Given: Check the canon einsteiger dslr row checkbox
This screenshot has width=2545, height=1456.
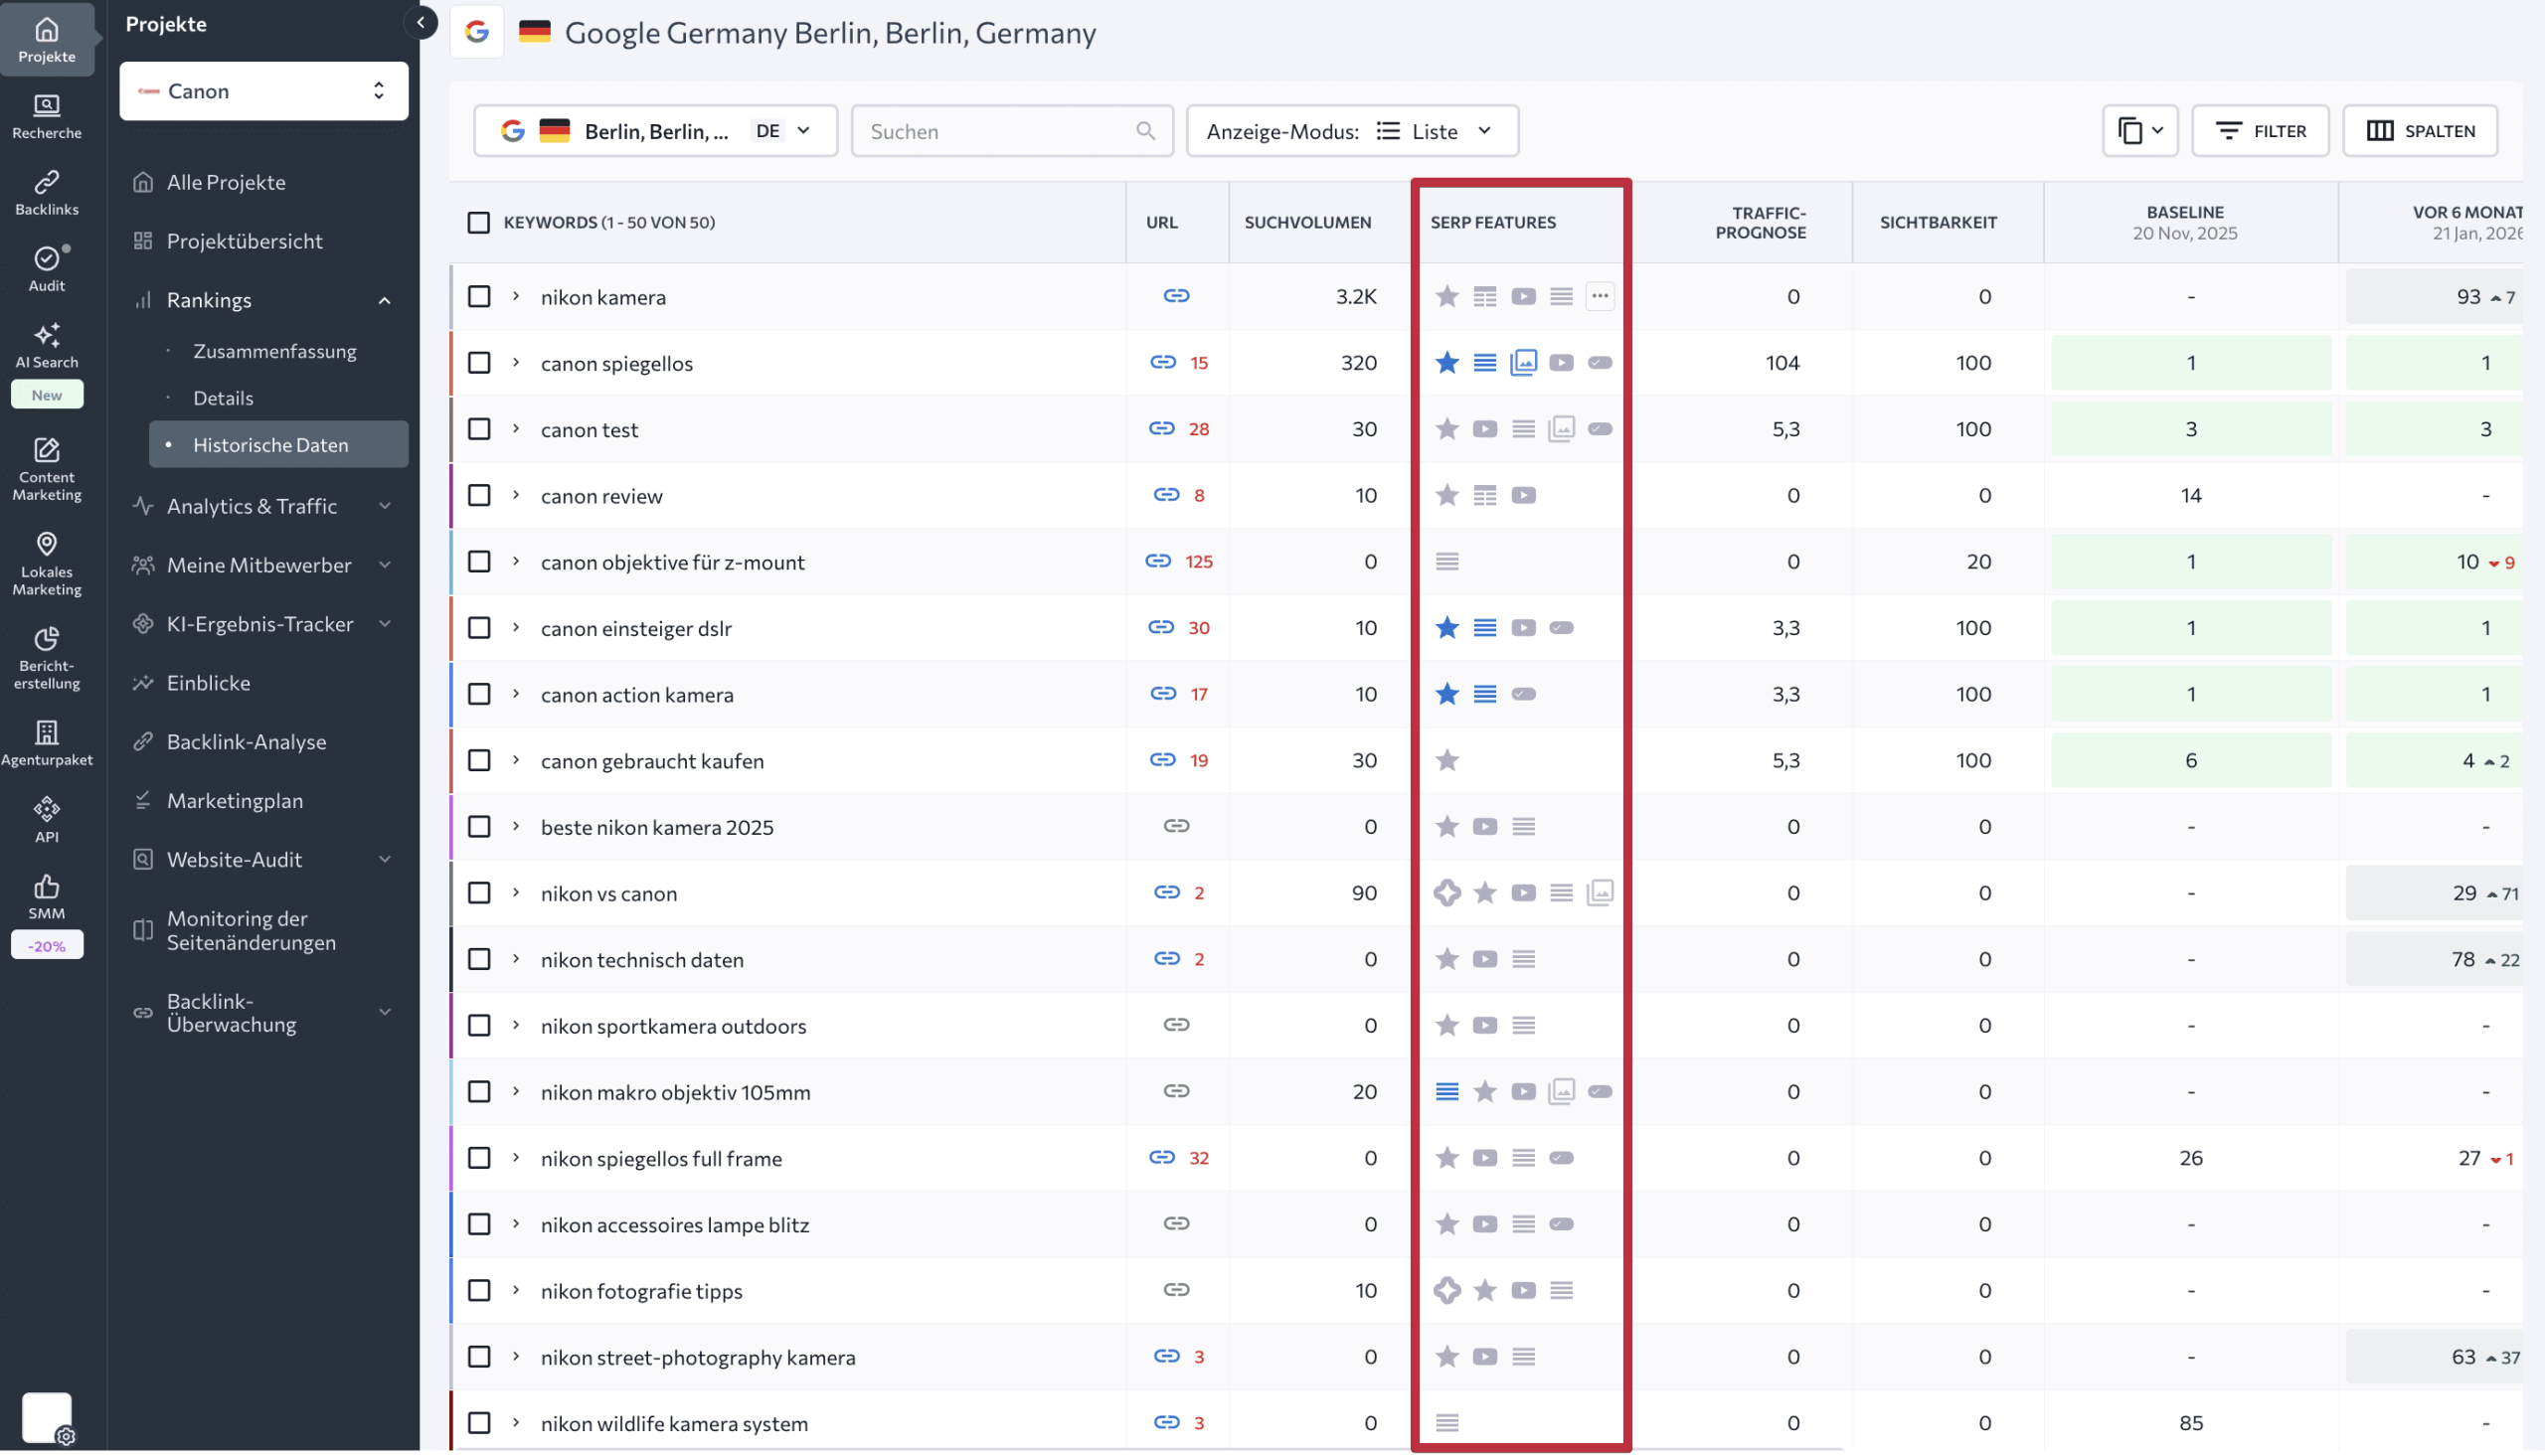Looking at the screenshot, I should [x=479, y=628].
